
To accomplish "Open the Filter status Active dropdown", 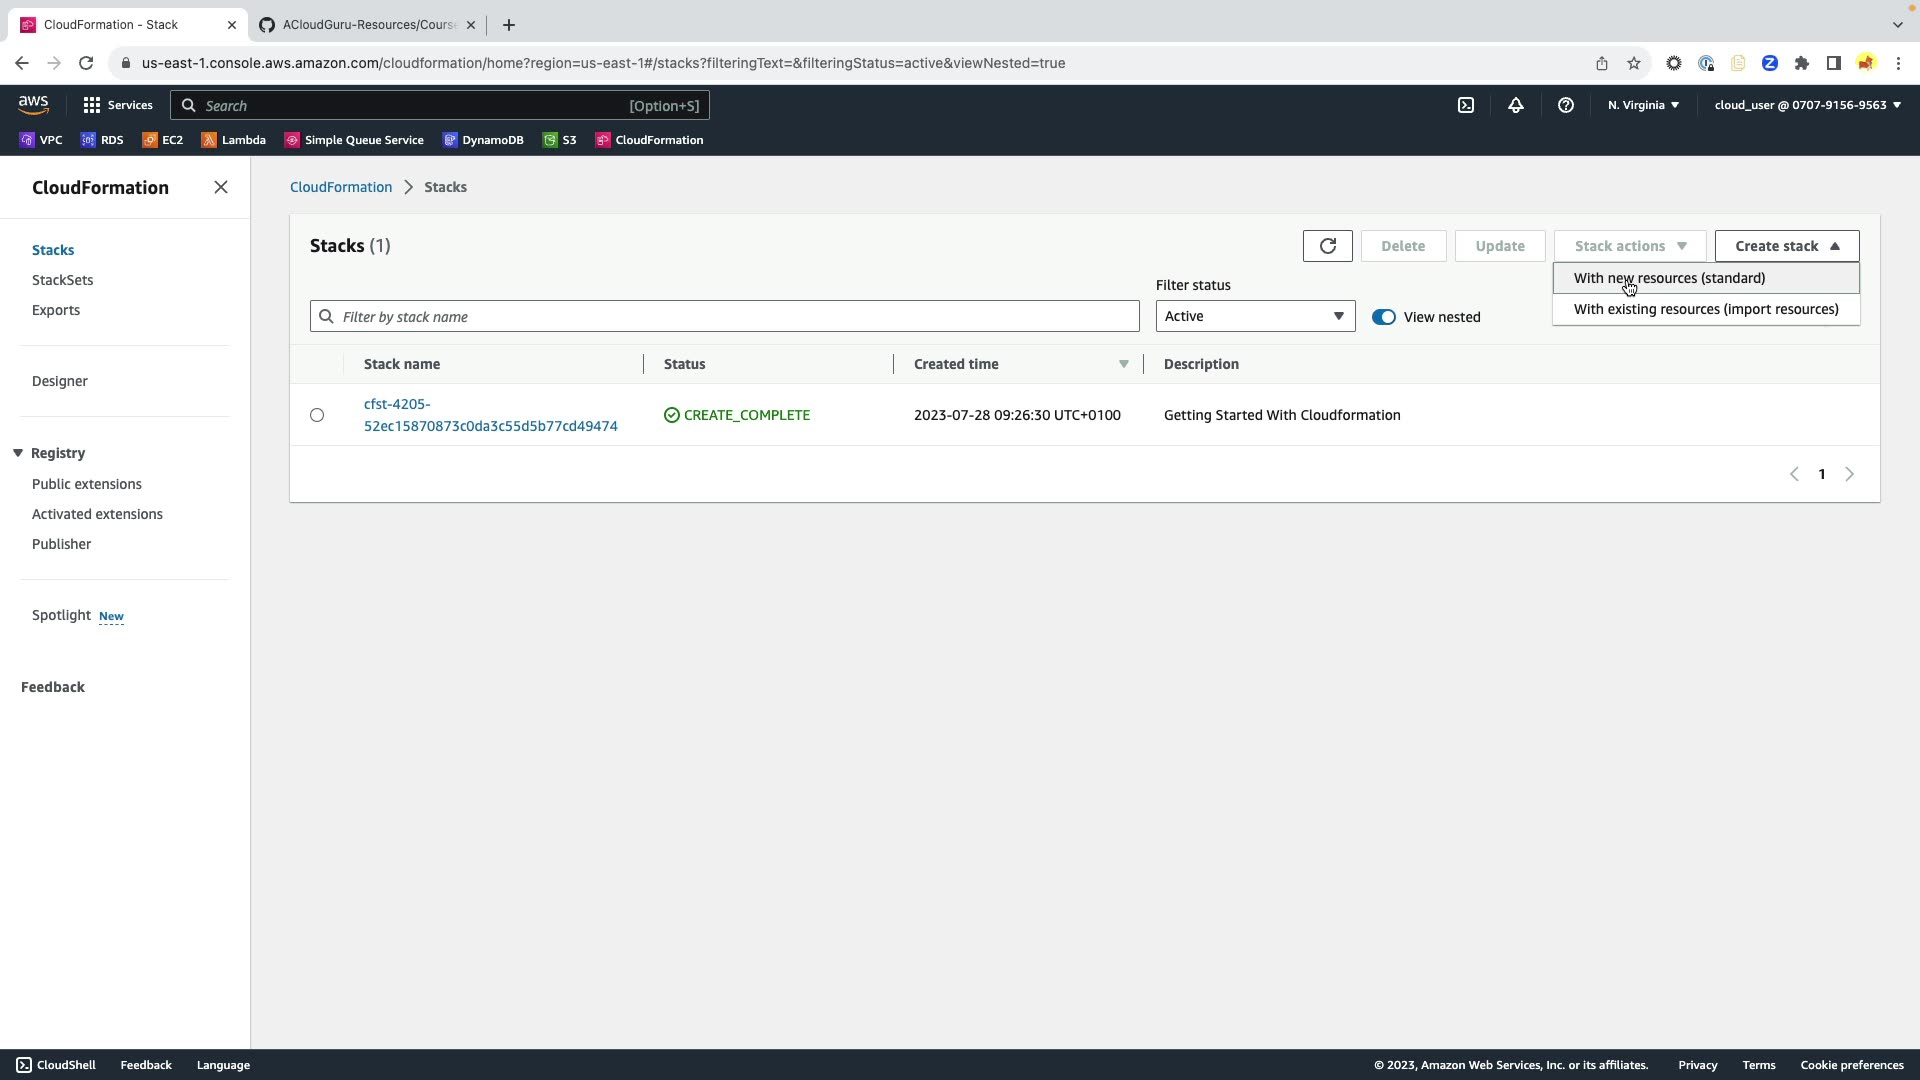I will click(1254, 316).
